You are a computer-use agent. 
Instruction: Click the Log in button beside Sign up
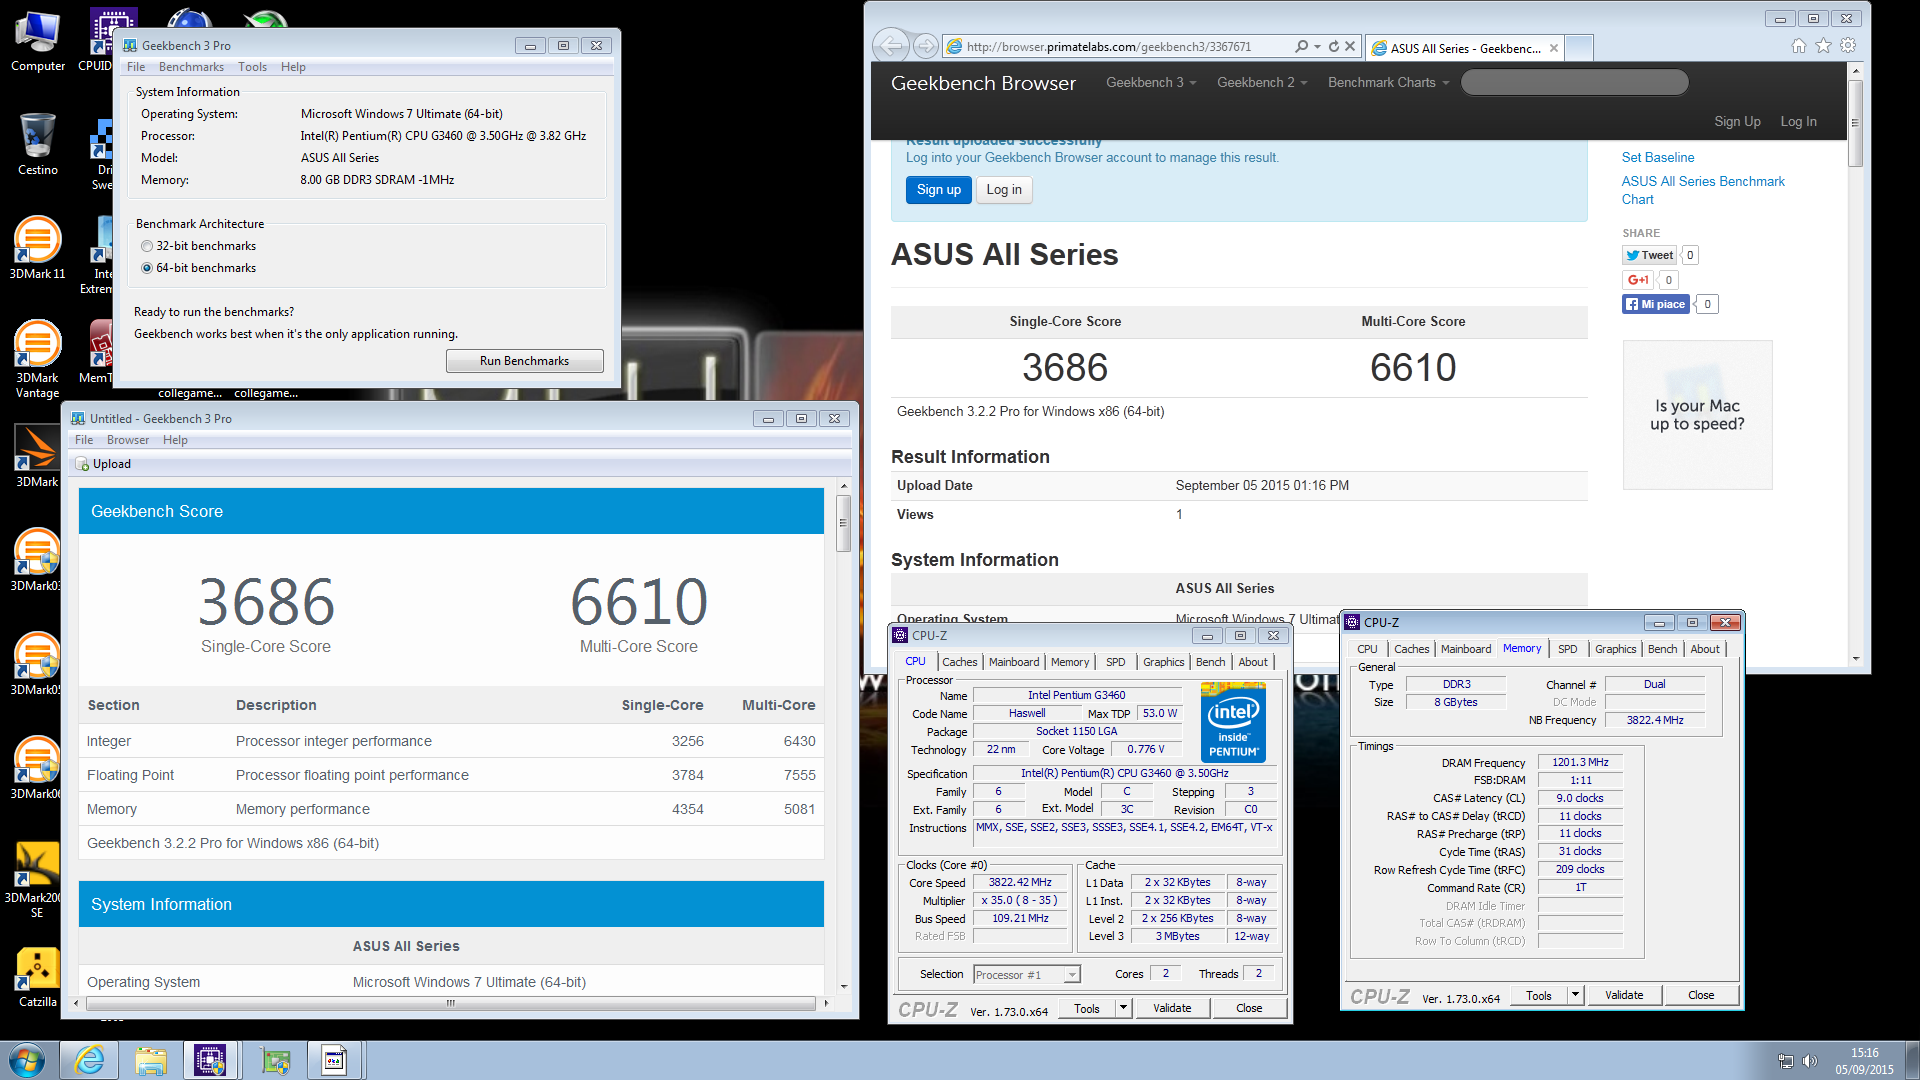click(x=1004, y=190)
